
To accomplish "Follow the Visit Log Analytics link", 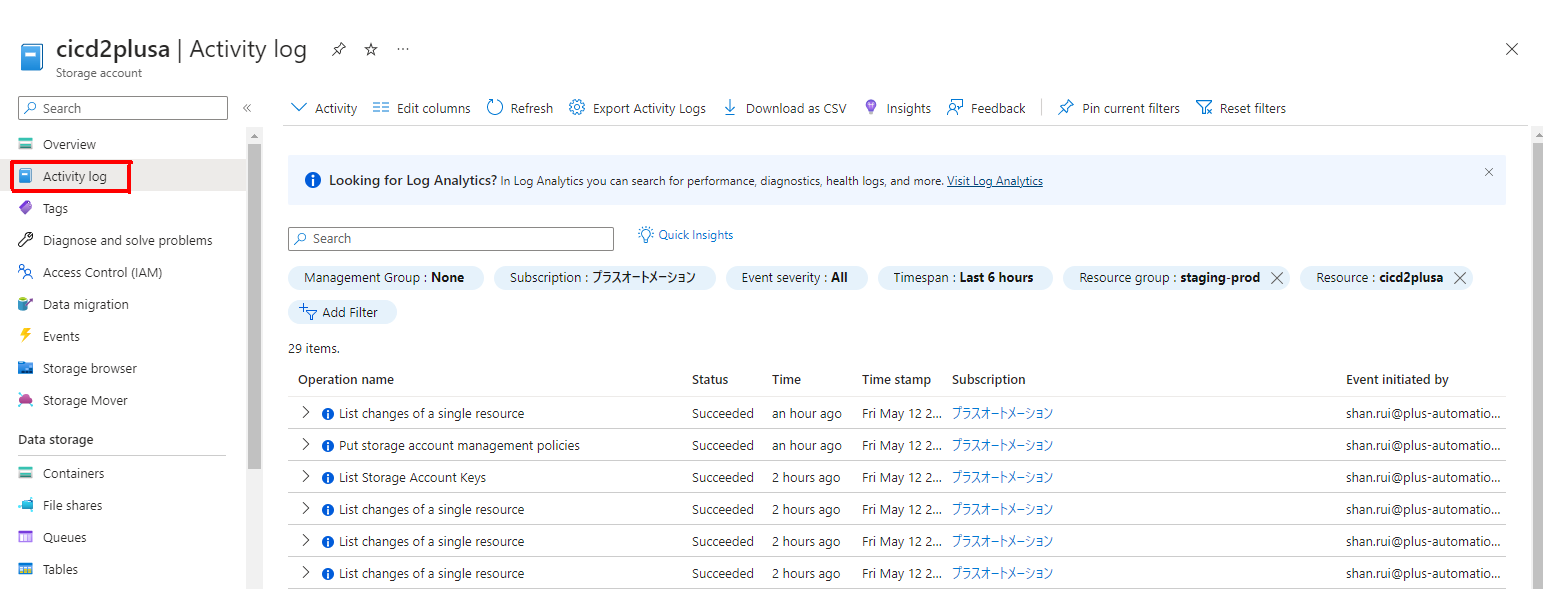I will click(x=995, y=181).
